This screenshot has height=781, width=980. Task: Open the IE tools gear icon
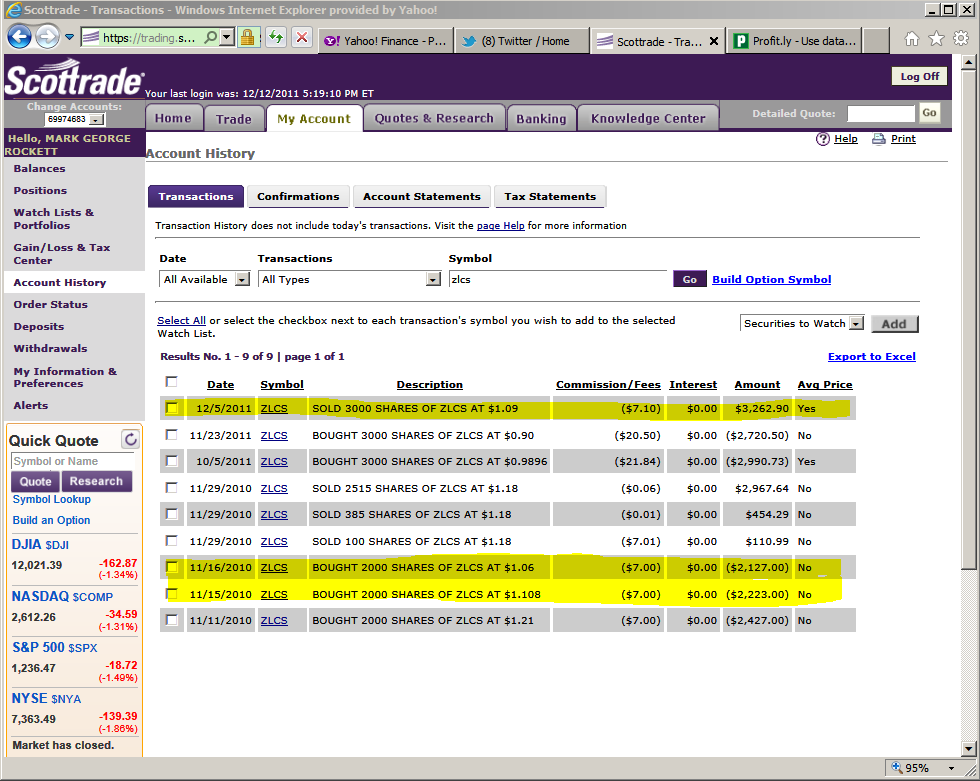click(x=960, y=39)
